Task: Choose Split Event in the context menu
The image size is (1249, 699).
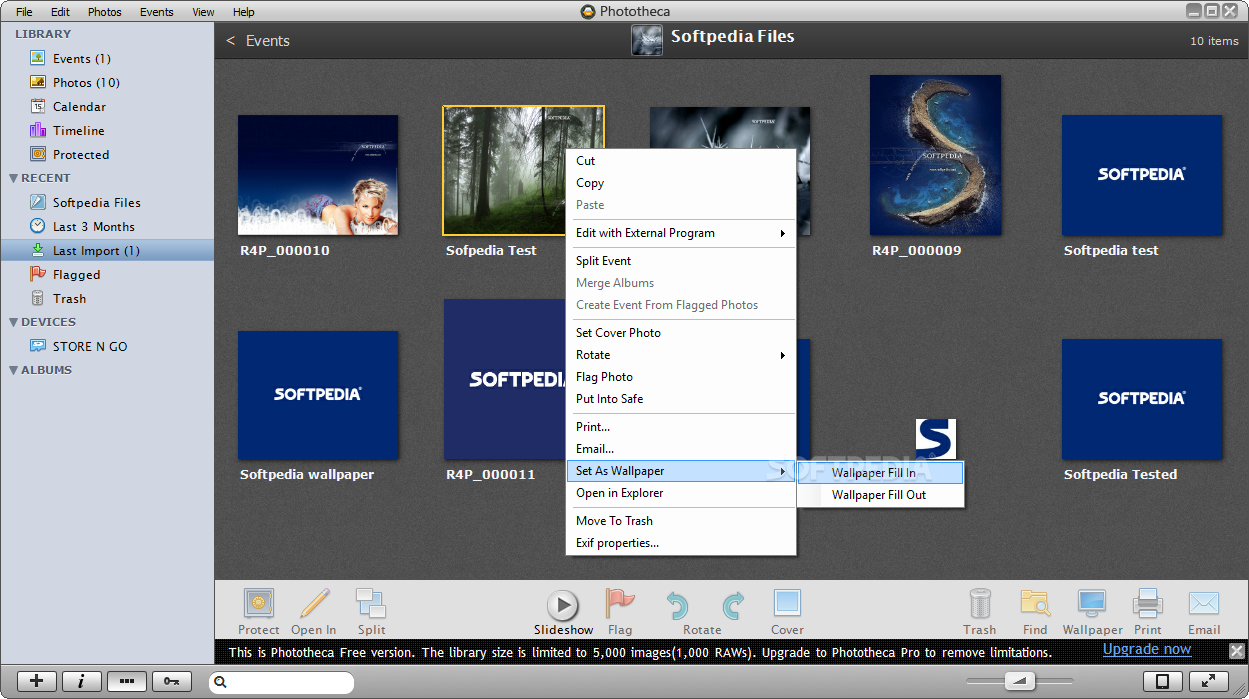Action: [680, 261]
